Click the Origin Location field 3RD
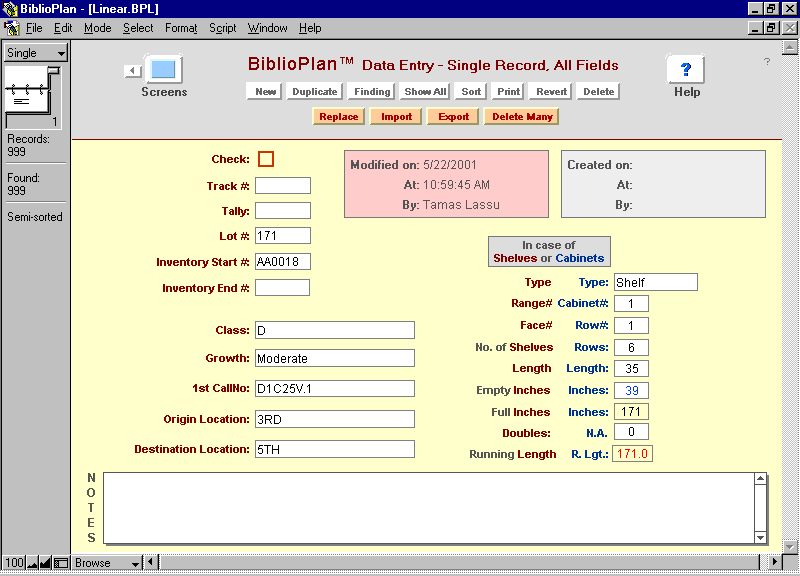800x576 pixels. (x=335, y=419)
